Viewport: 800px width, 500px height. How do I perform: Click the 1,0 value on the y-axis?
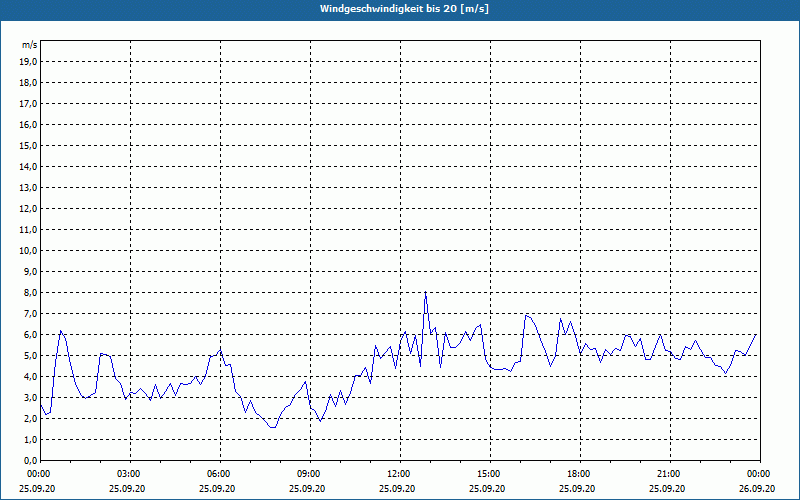pyautogui.click(x=29, y=439)
